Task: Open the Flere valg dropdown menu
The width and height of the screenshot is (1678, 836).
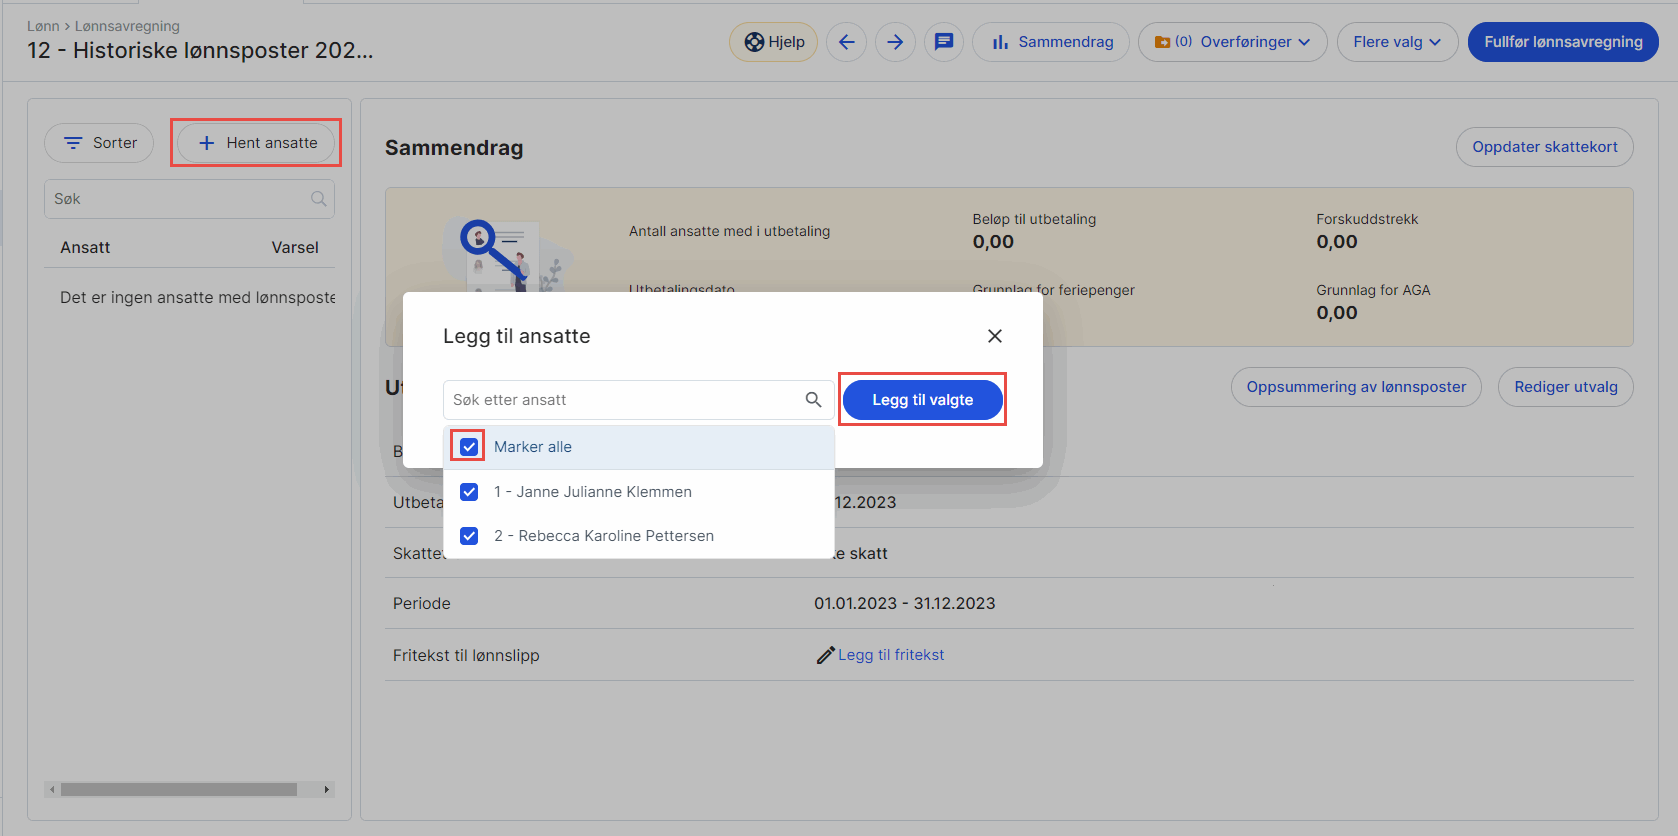Action: 1397,42
